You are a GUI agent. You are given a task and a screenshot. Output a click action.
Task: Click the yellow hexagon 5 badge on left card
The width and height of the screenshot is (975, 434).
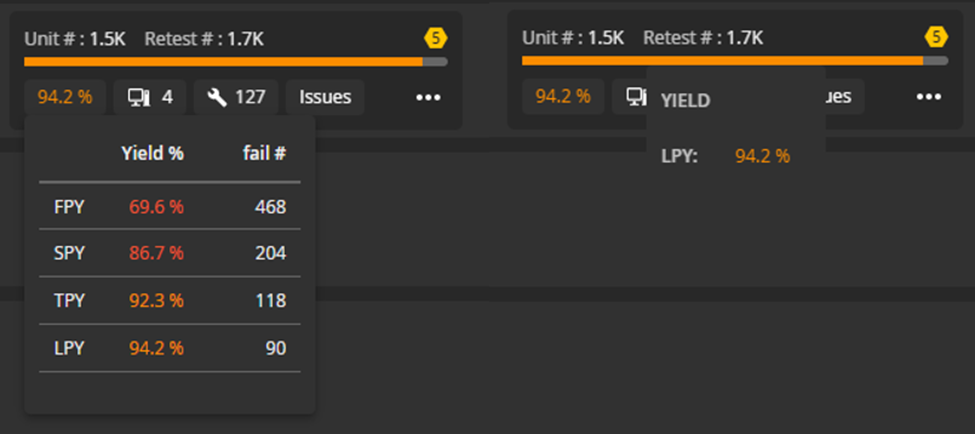pyautogui.click(x=436, y=39)
